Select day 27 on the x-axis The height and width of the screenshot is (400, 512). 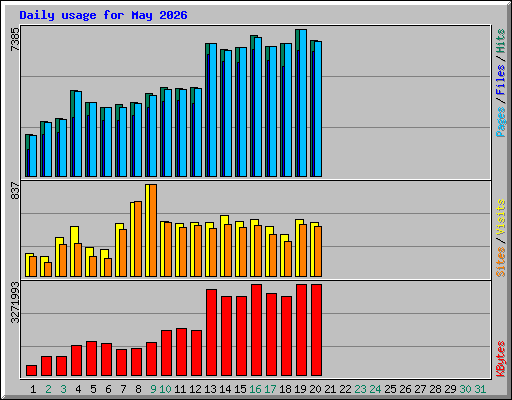click(420, 389)
